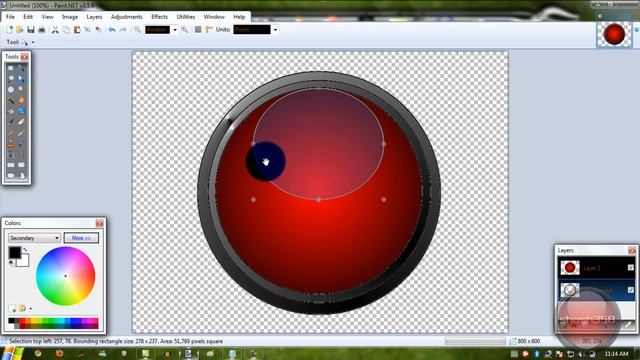Select the Color Picker tool

[21, 133]
